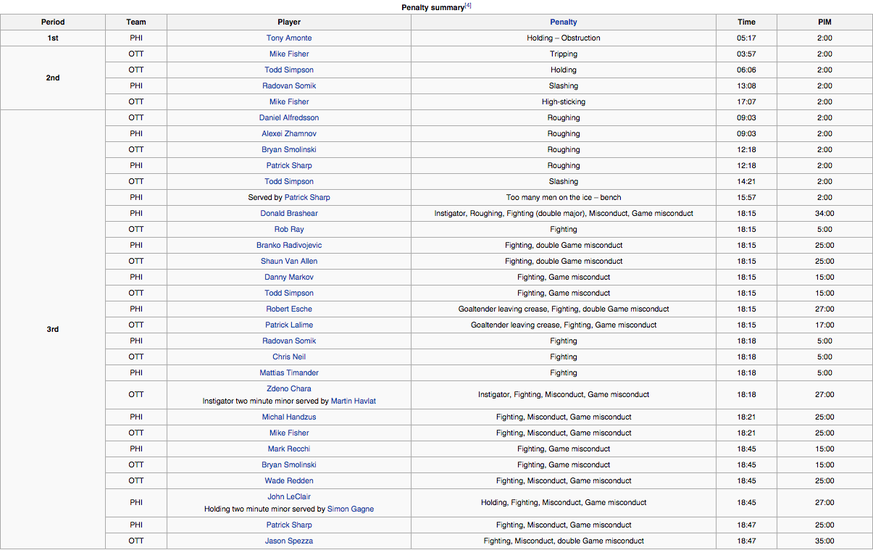Select the Alexei Zhamnov link
The height and width of the screenshot is (550, 873).
[x=289, y=134]
